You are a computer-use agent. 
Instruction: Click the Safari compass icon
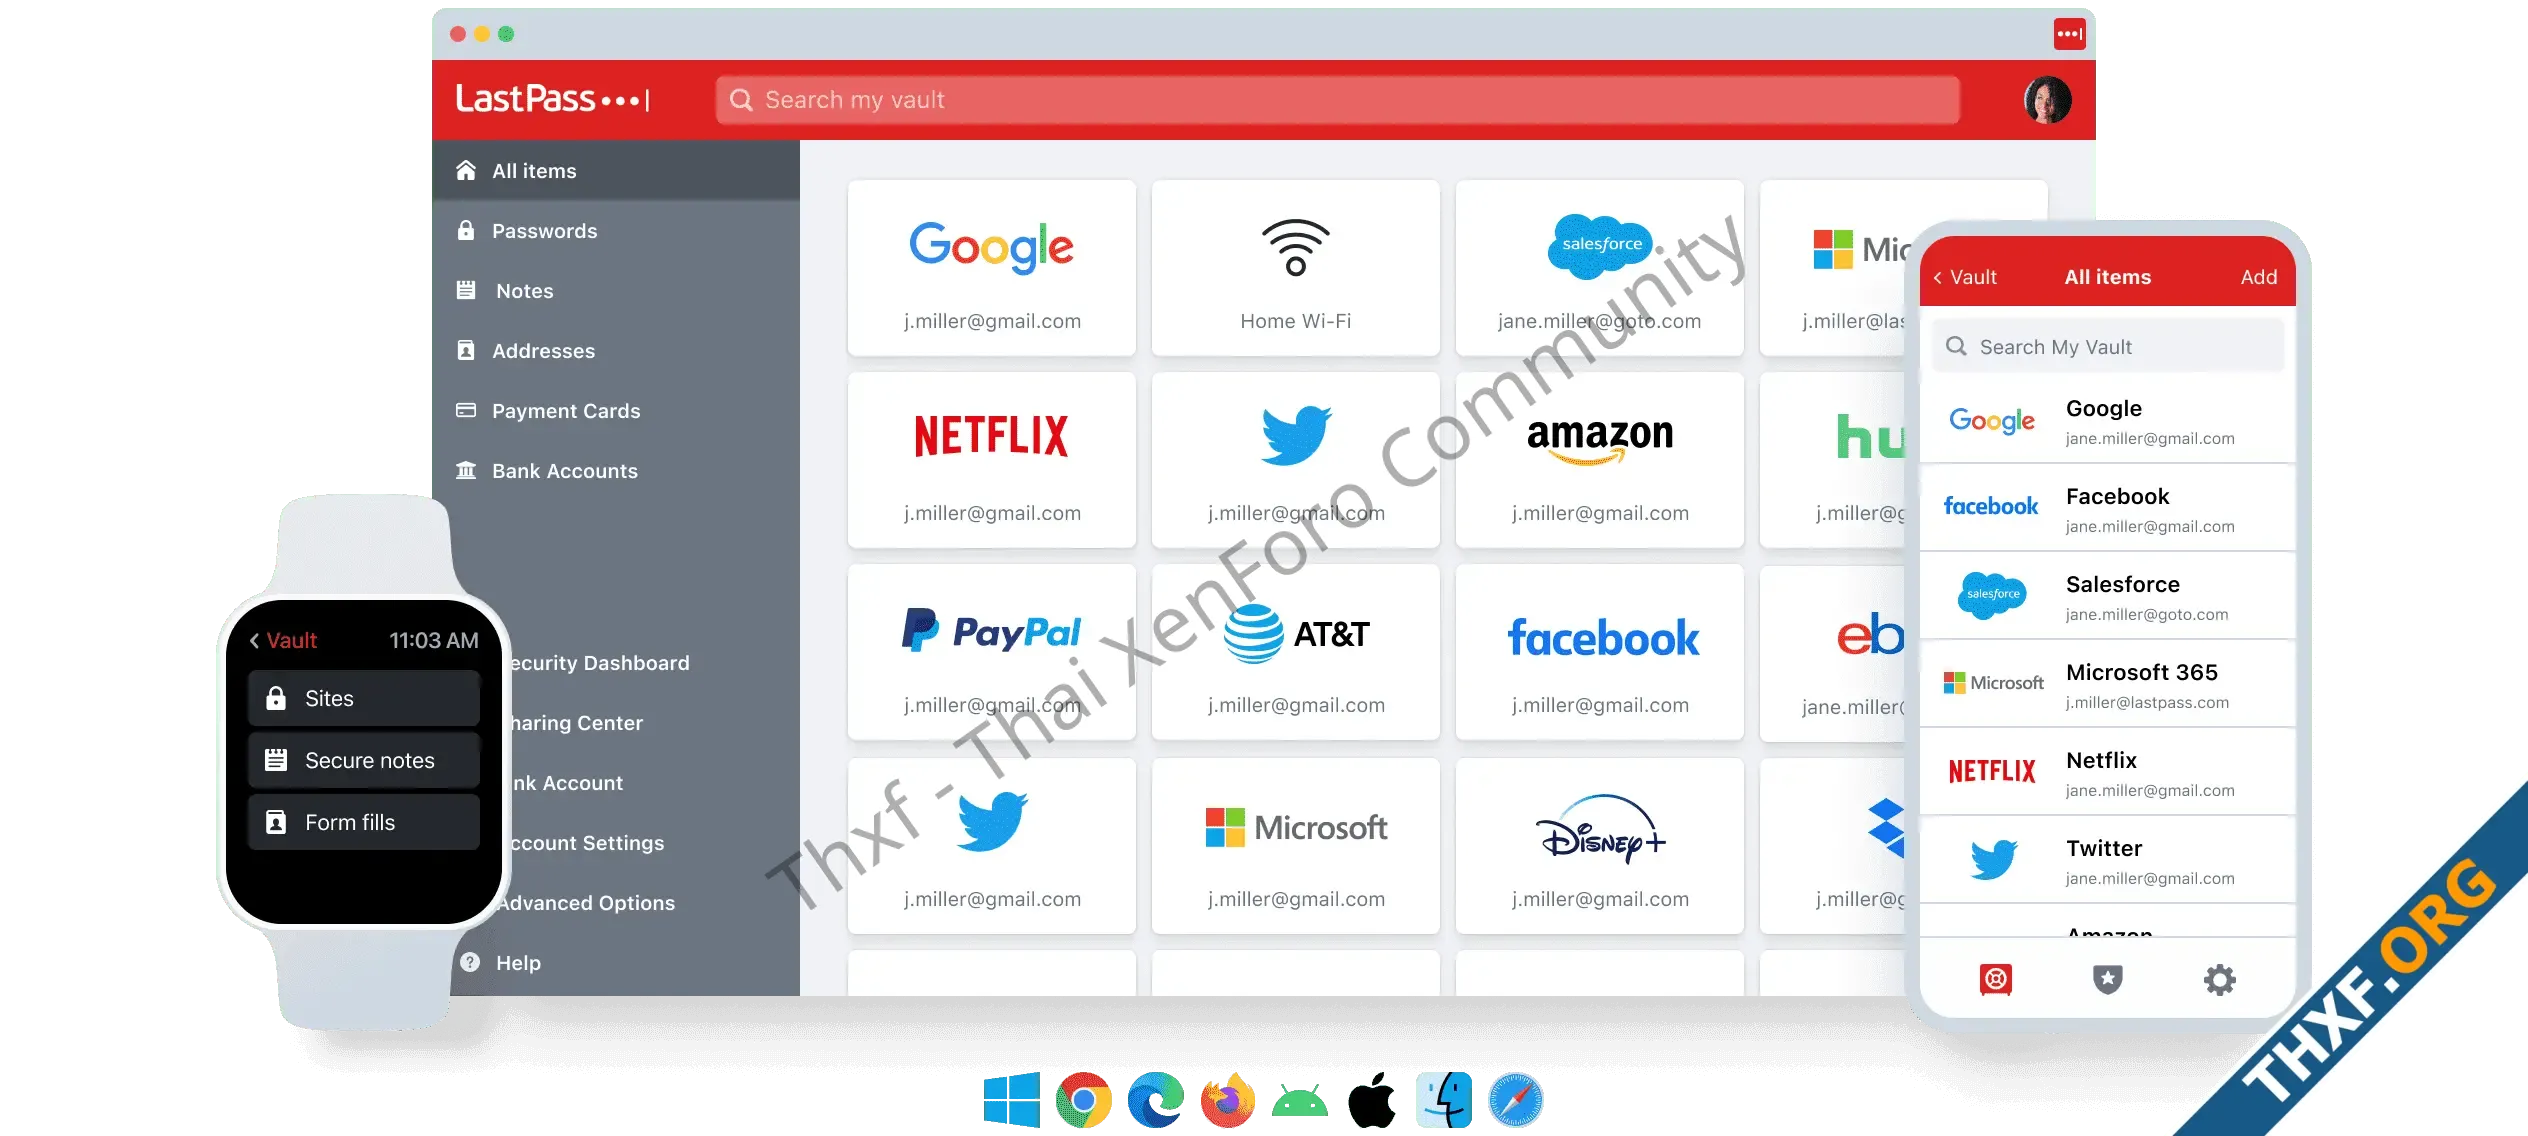pos(1516,1100)
